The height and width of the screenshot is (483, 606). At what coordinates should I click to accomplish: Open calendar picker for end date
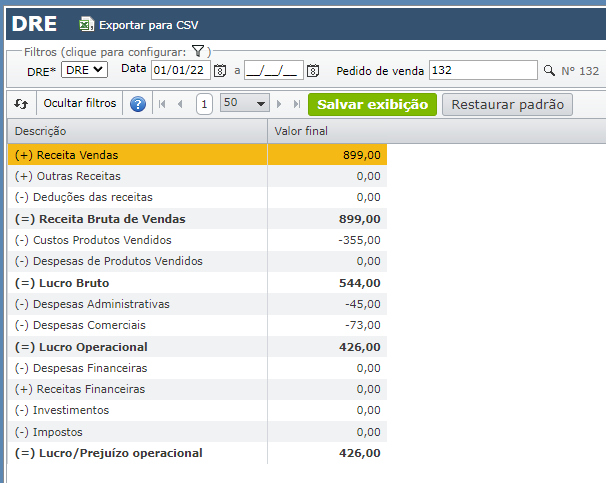click(313, 70)
